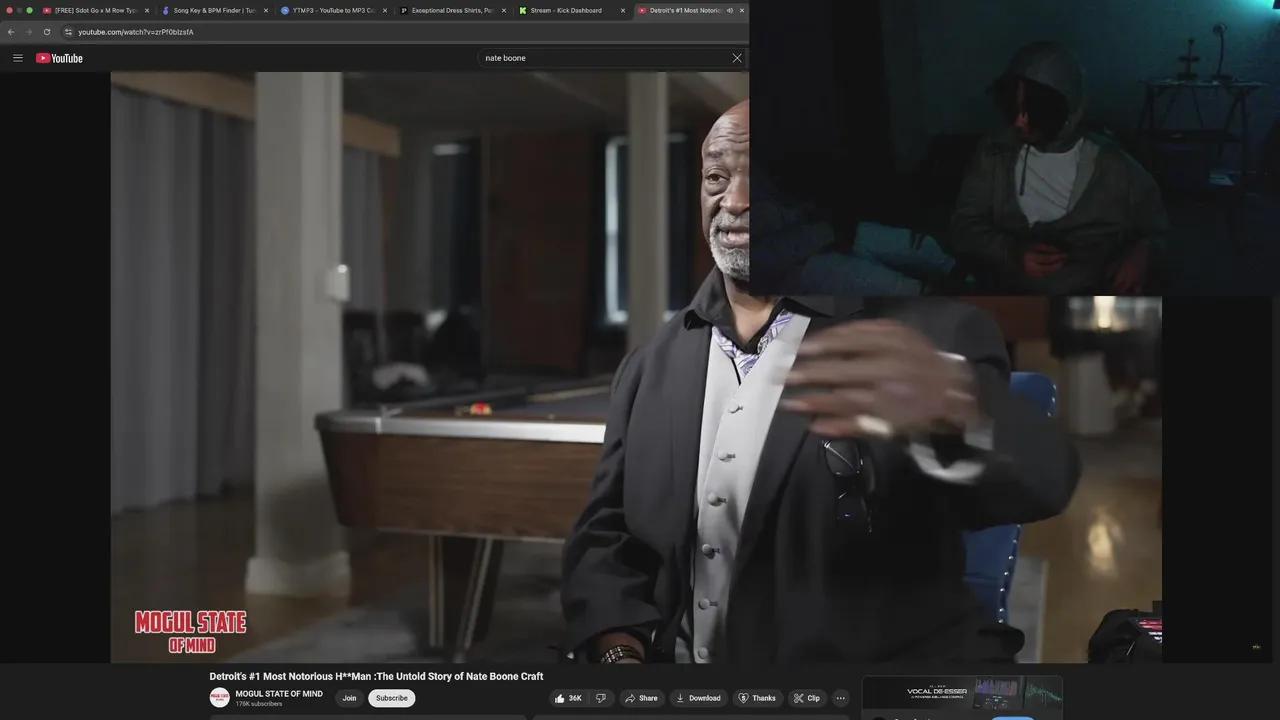1280x720 pixels.
Task: Click the YouTube logo
Action: [59, 58]
